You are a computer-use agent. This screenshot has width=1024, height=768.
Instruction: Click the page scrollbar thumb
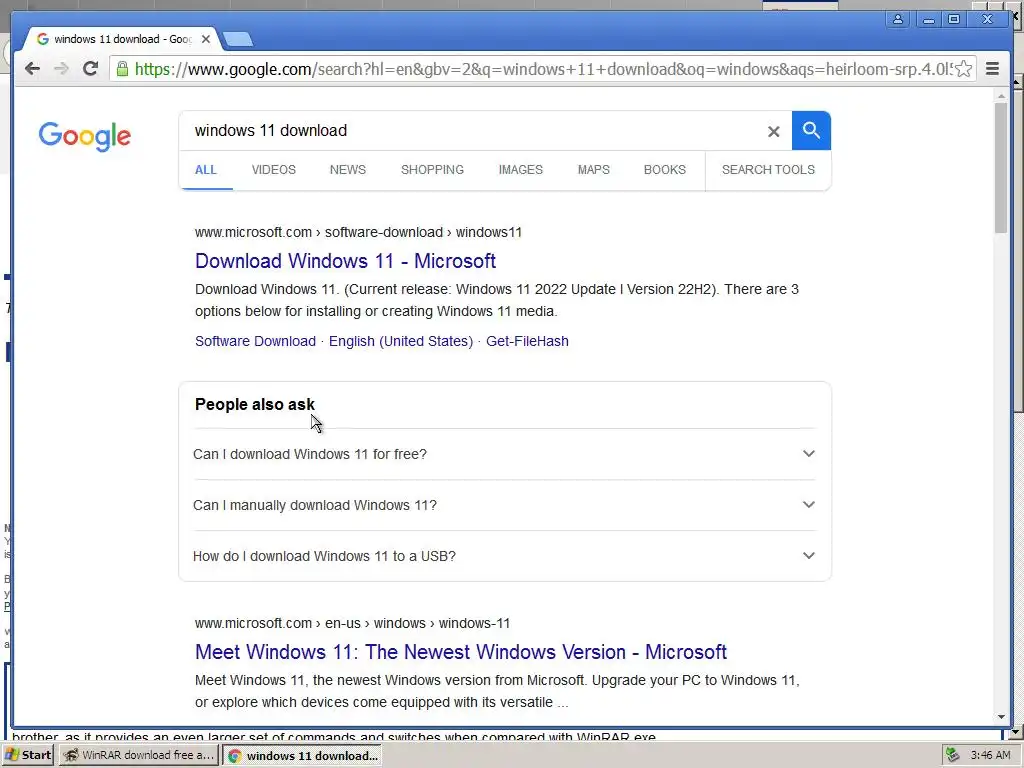1001,168
